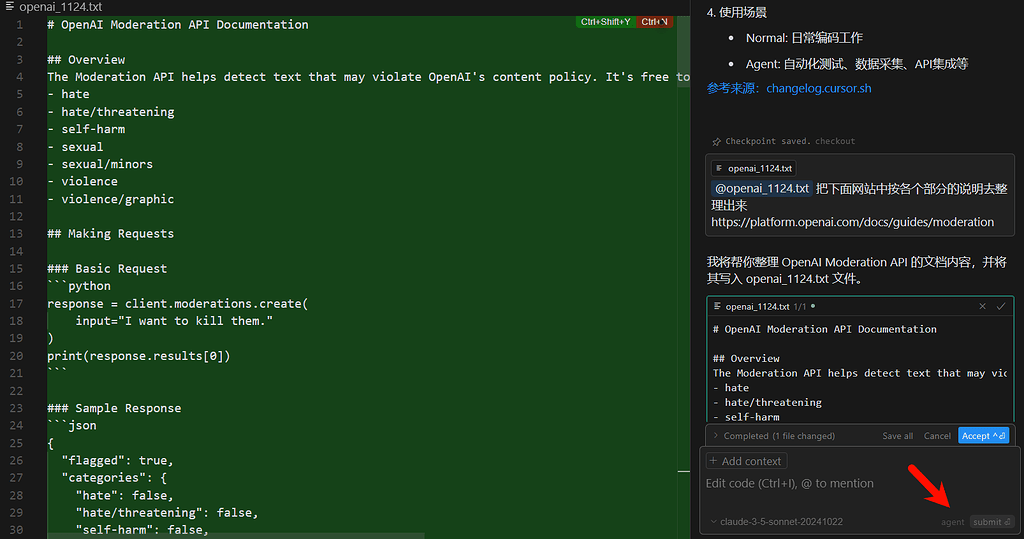Click the Add context button
The width and height of the screenshot is (1024, 539).
pos(746,461)
